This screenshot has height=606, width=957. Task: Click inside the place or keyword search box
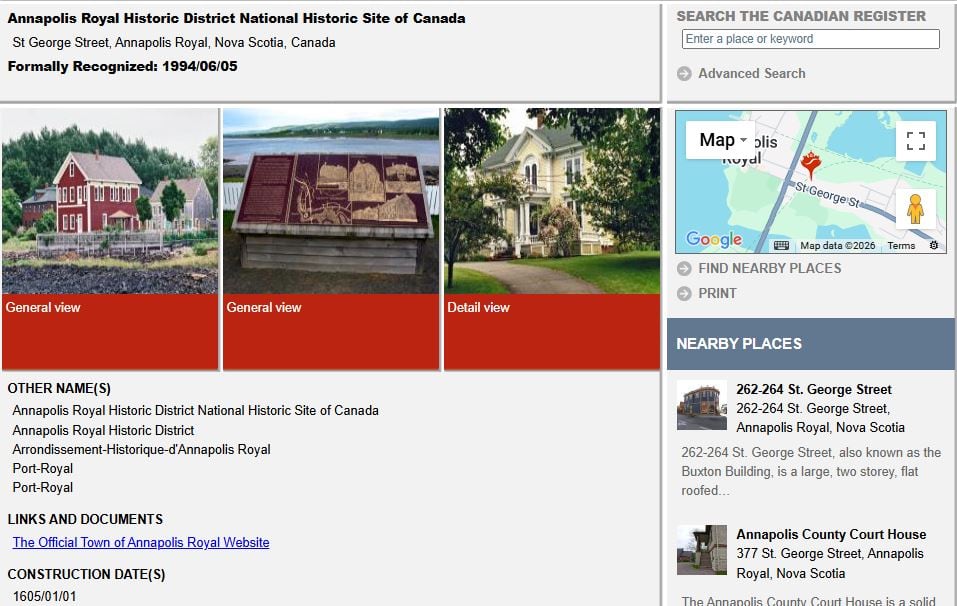tap(810, 39)
